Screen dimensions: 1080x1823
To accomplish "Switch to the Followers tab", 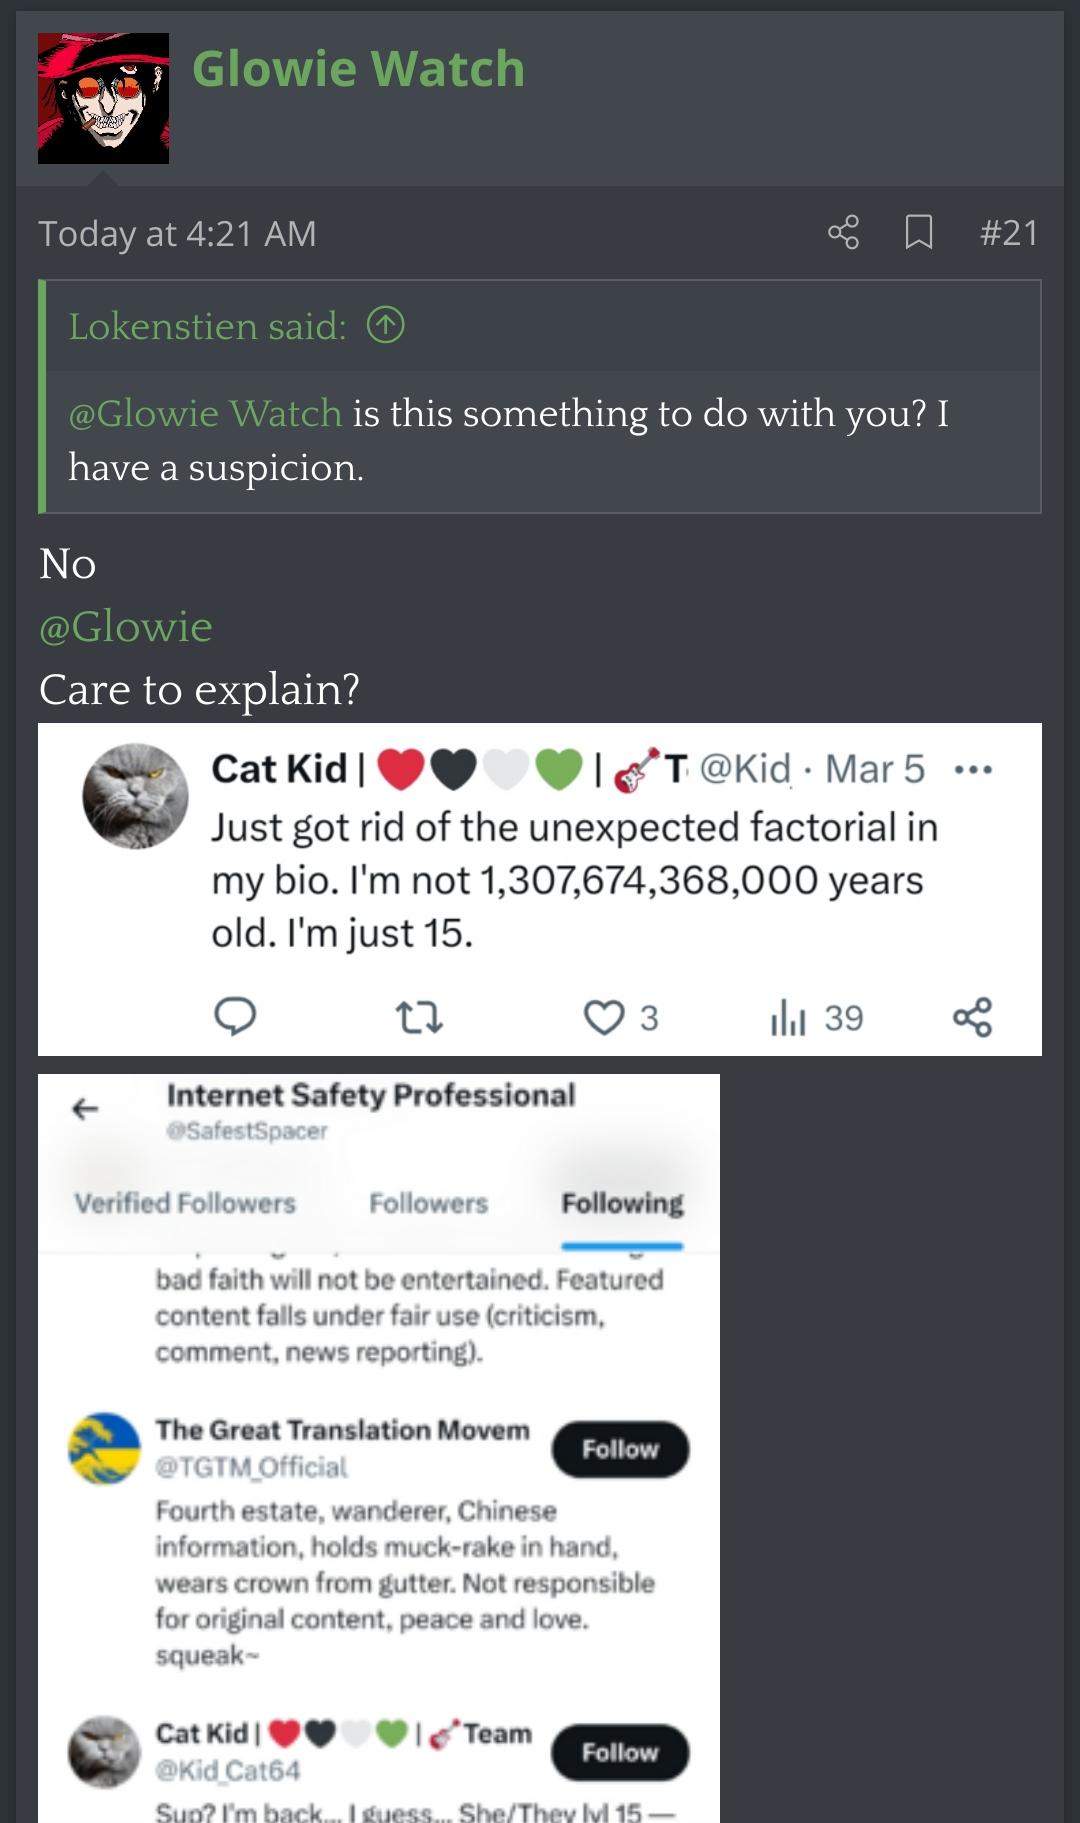I will pos(428,1203).
